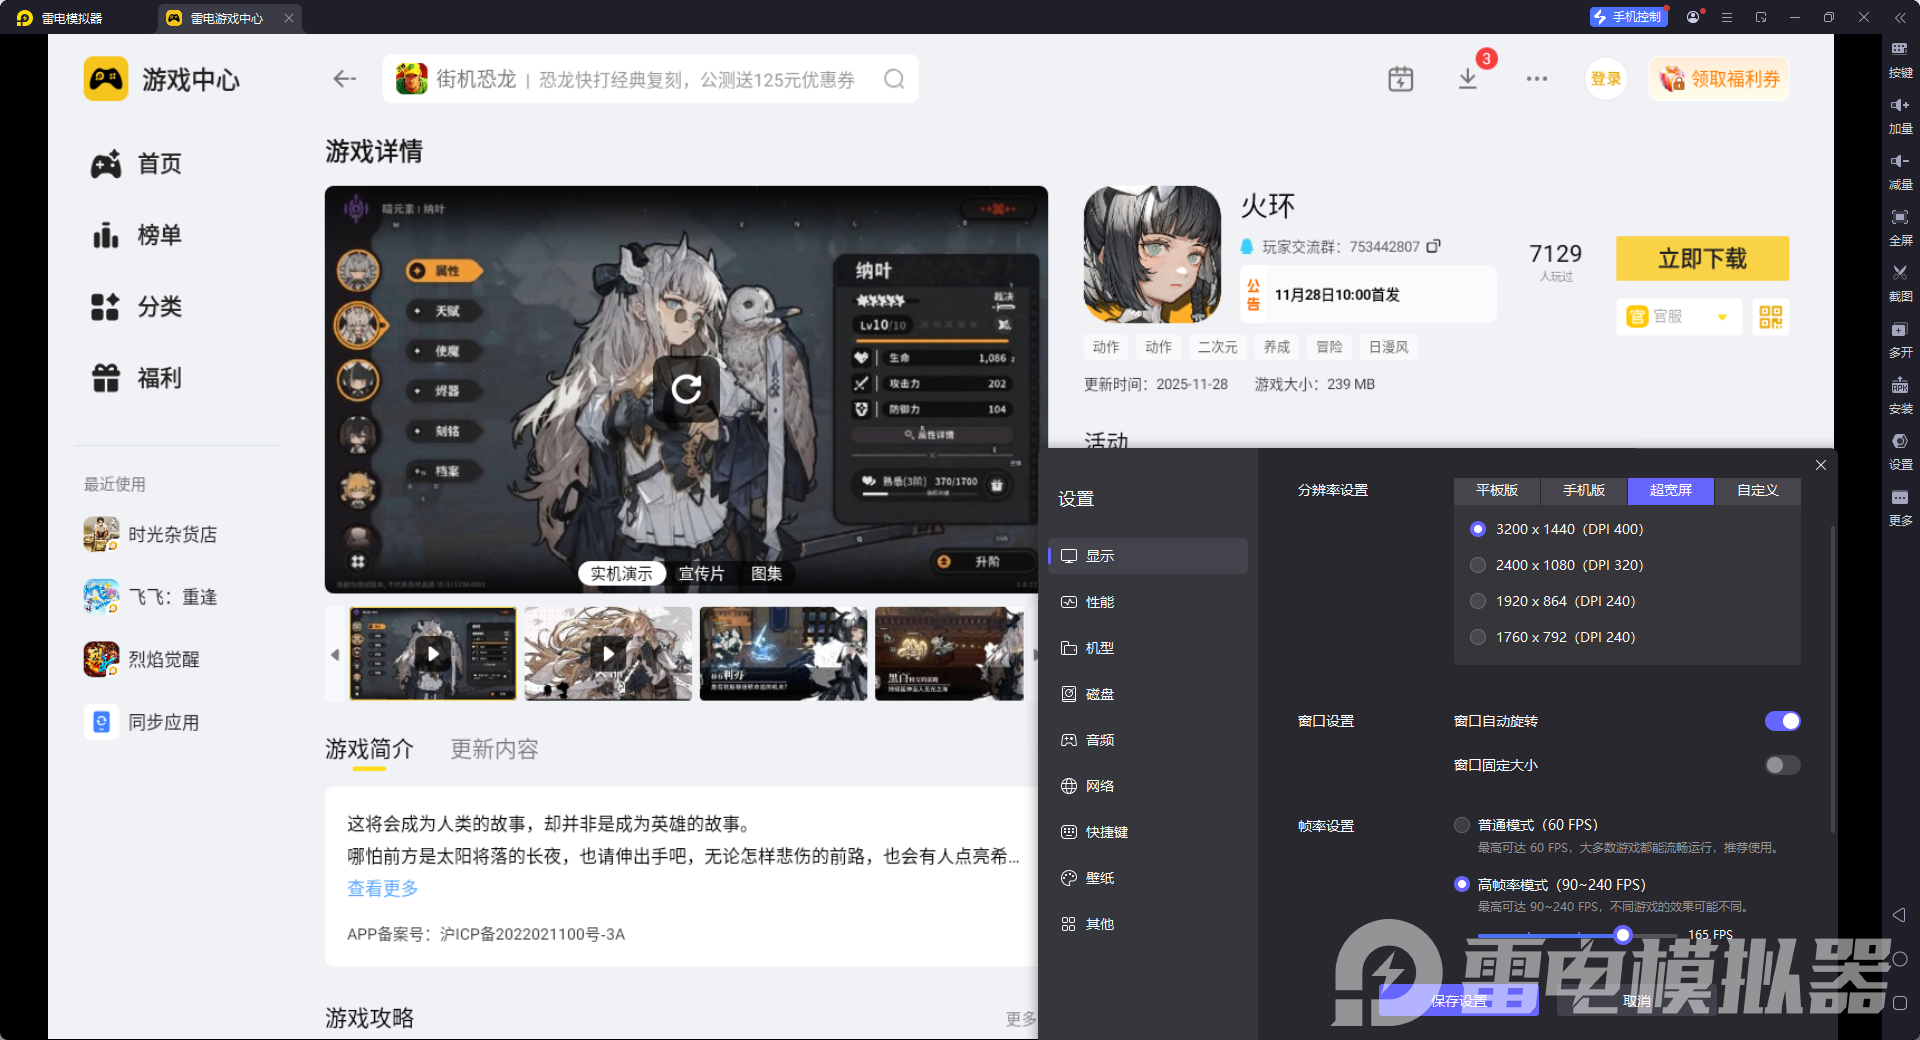
Task: Enable 窗口自动旋转 window auto-rotate
Action: [x=1782, y=721]
